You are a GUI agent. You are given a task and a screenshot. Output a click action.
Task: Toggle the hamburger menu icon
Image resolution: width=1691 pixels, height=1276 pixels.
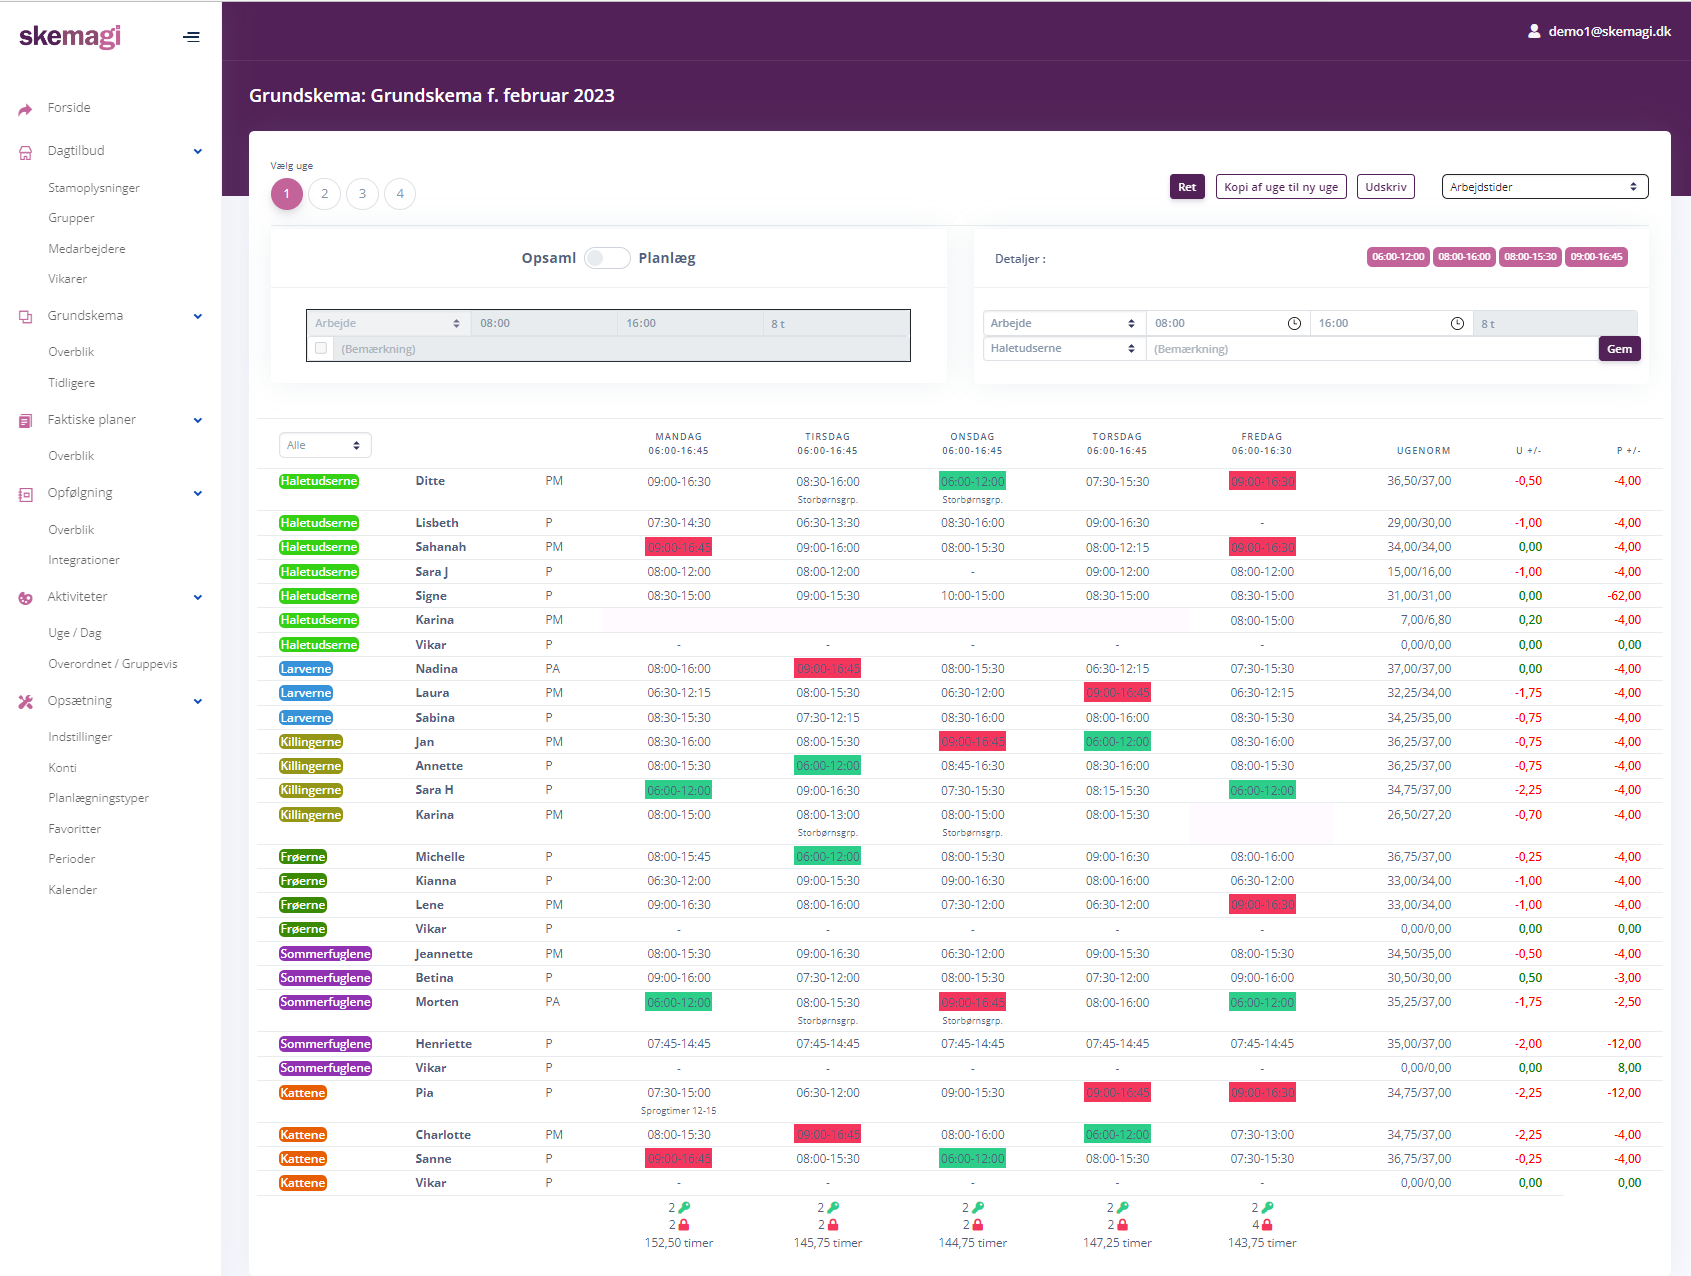tap(191, 37)
